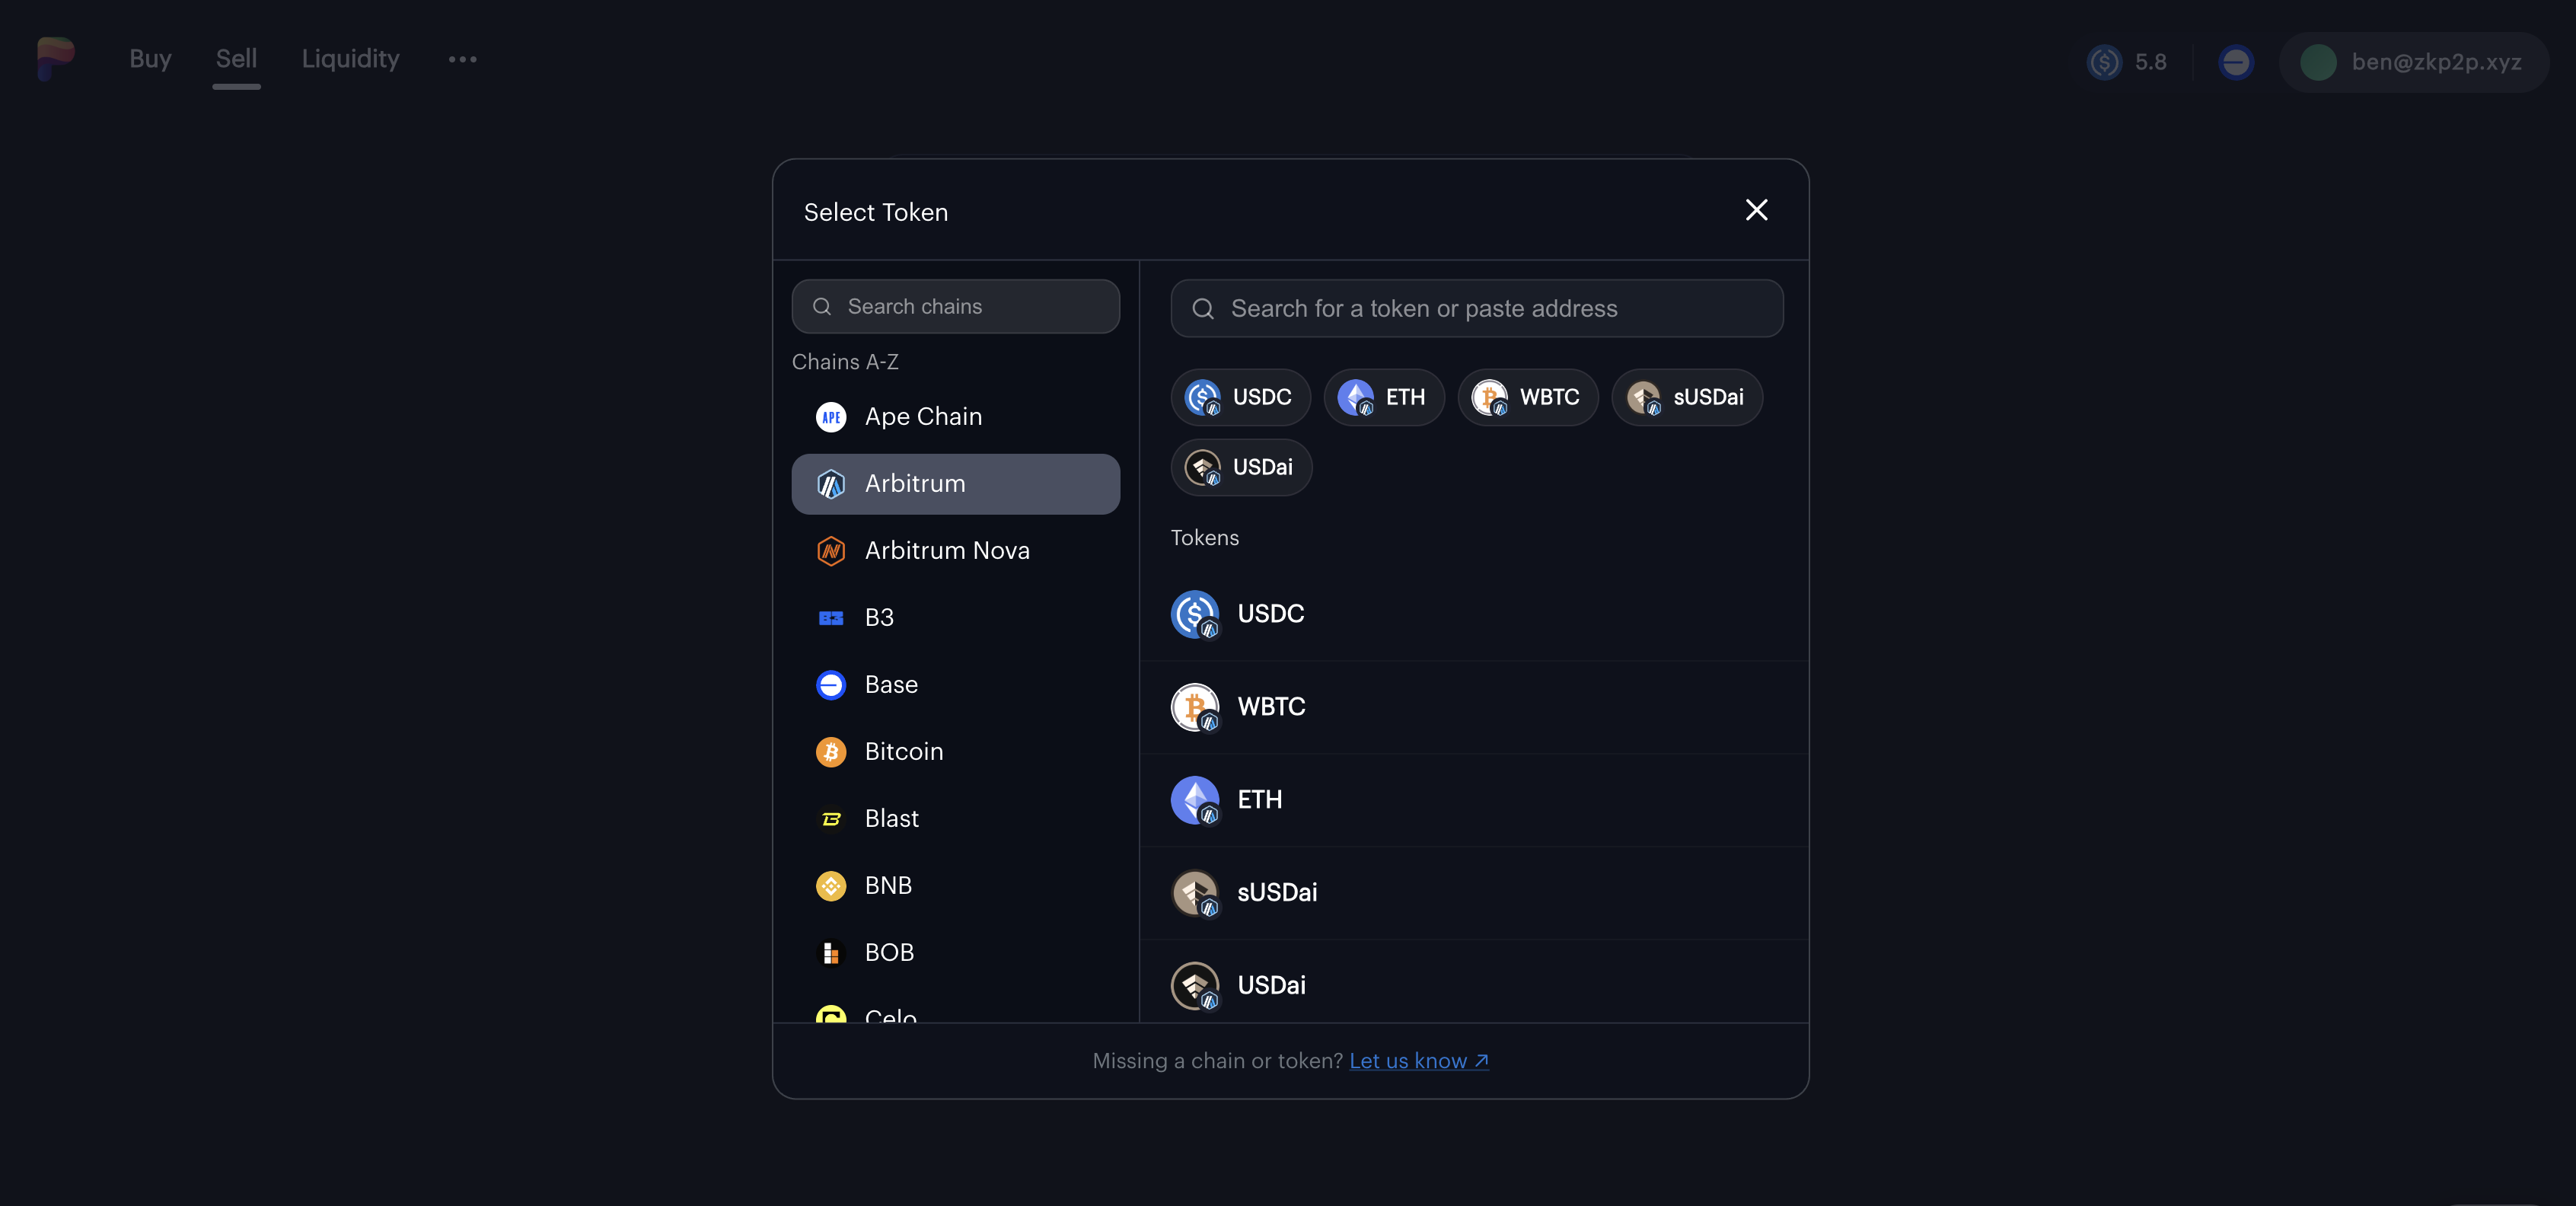Pick the ETH quick-select chip
This screenshot has height=1206, width=2576.
coord(1383,397)
